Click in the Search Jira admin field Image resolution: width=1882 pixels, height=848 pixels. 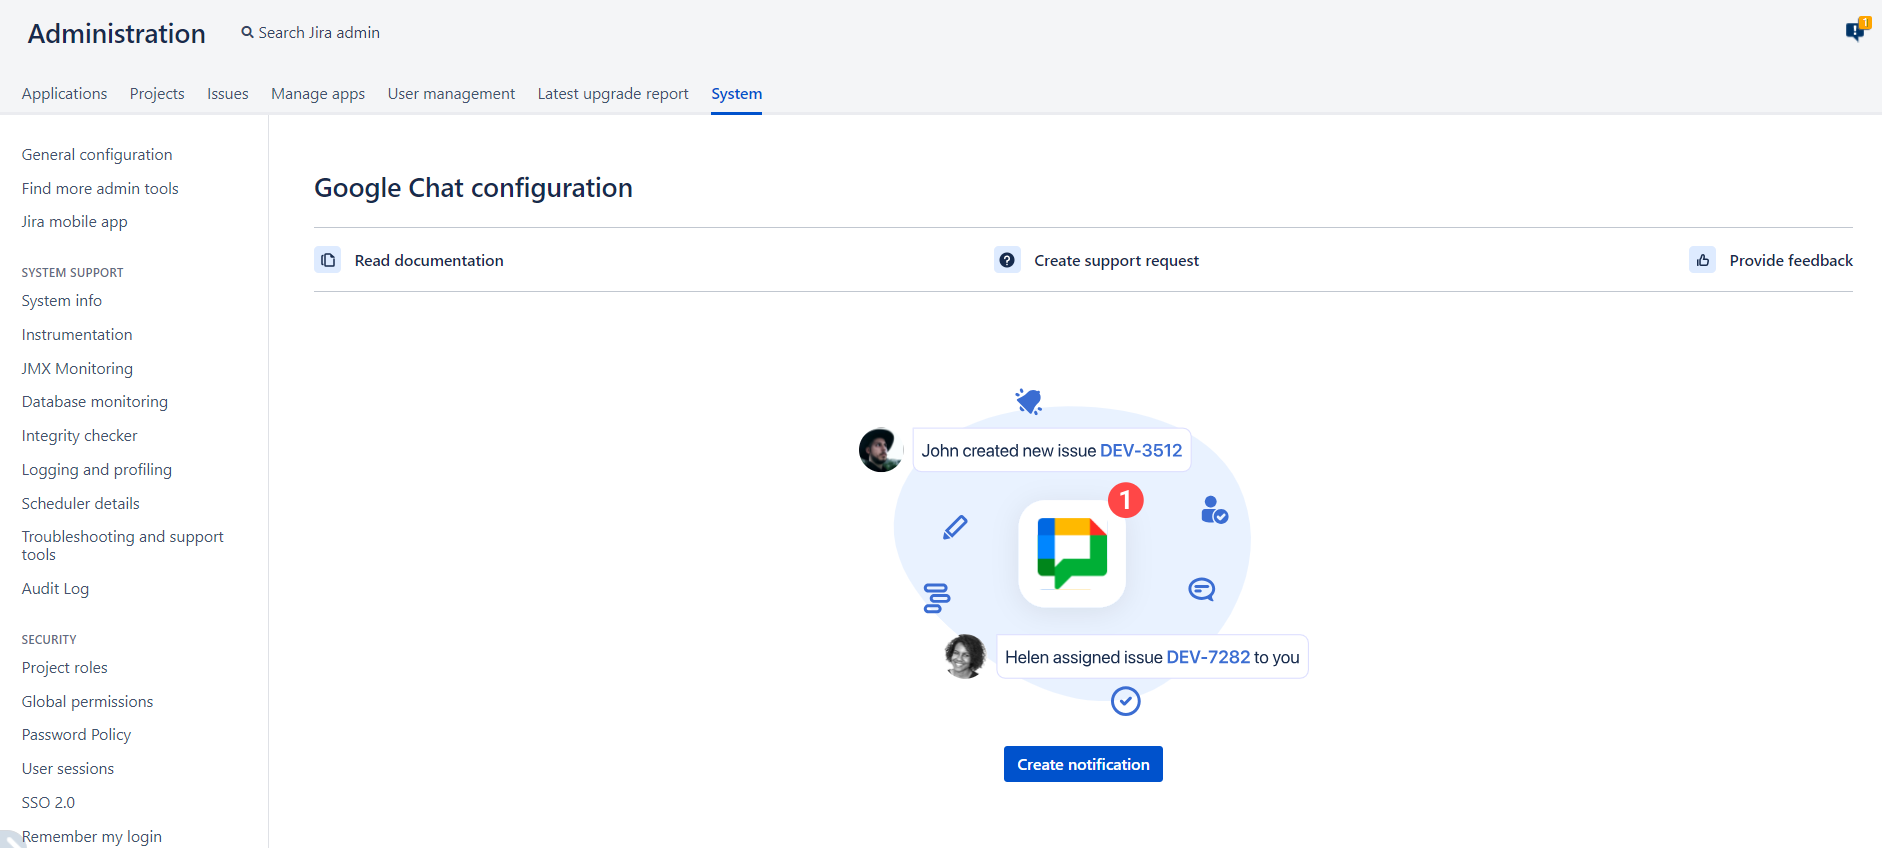319,33
